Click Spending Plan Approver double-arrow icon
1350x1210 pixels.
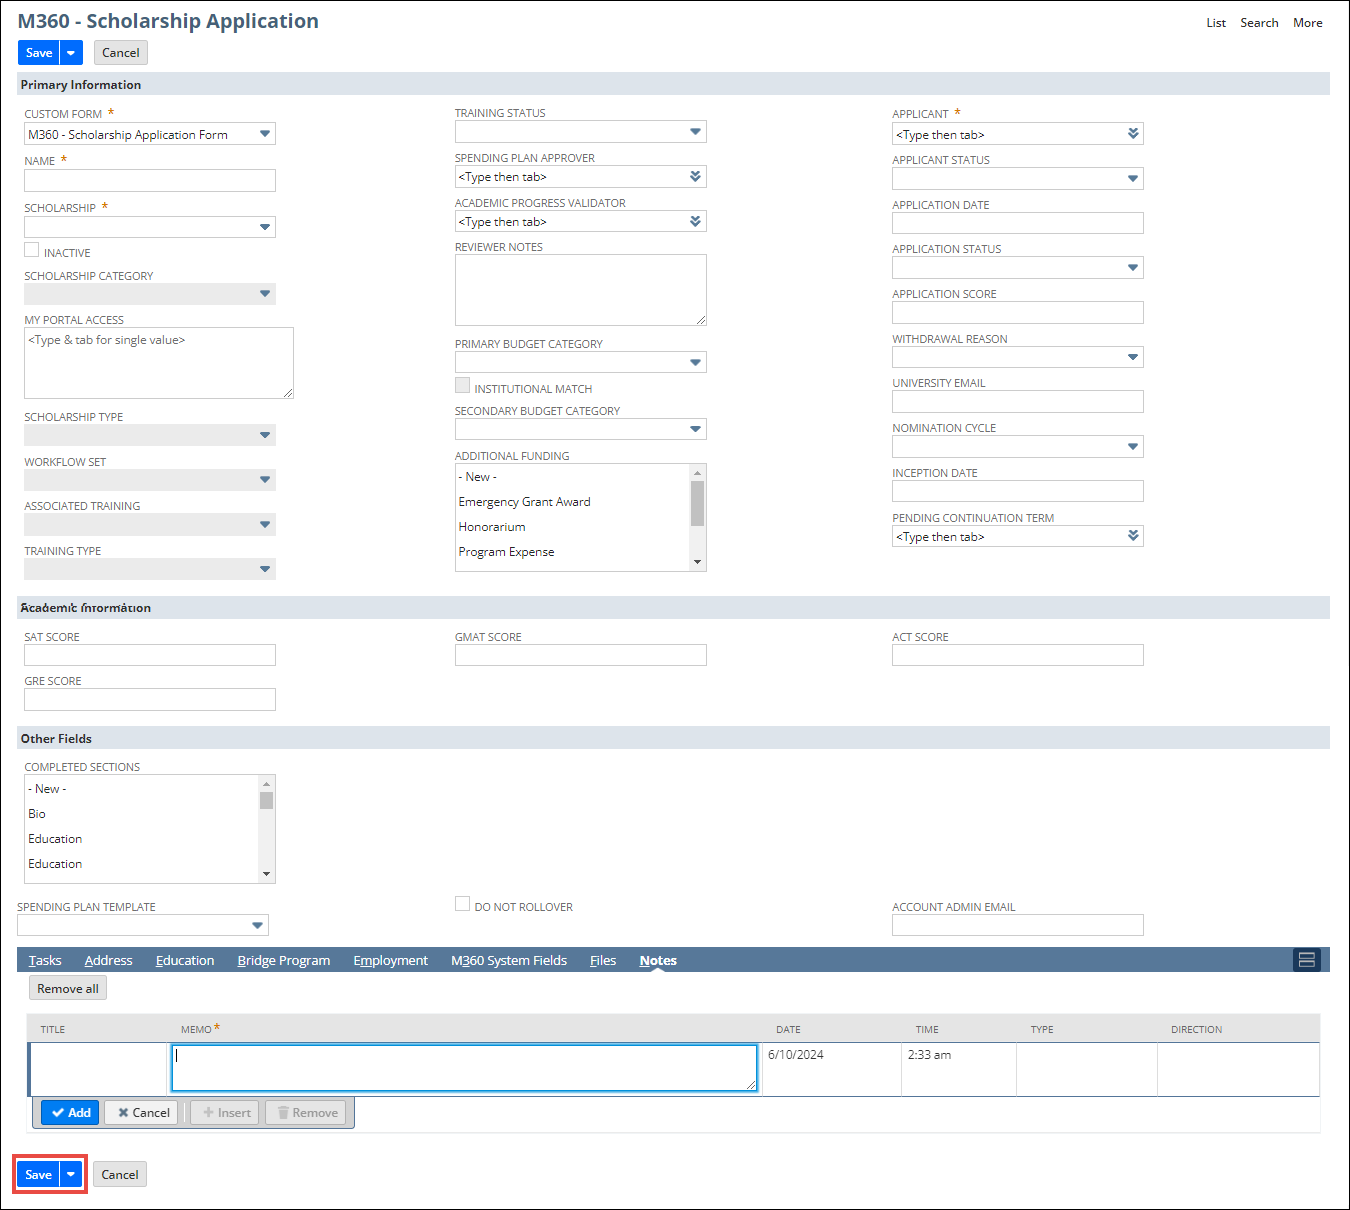coord(695,177)
